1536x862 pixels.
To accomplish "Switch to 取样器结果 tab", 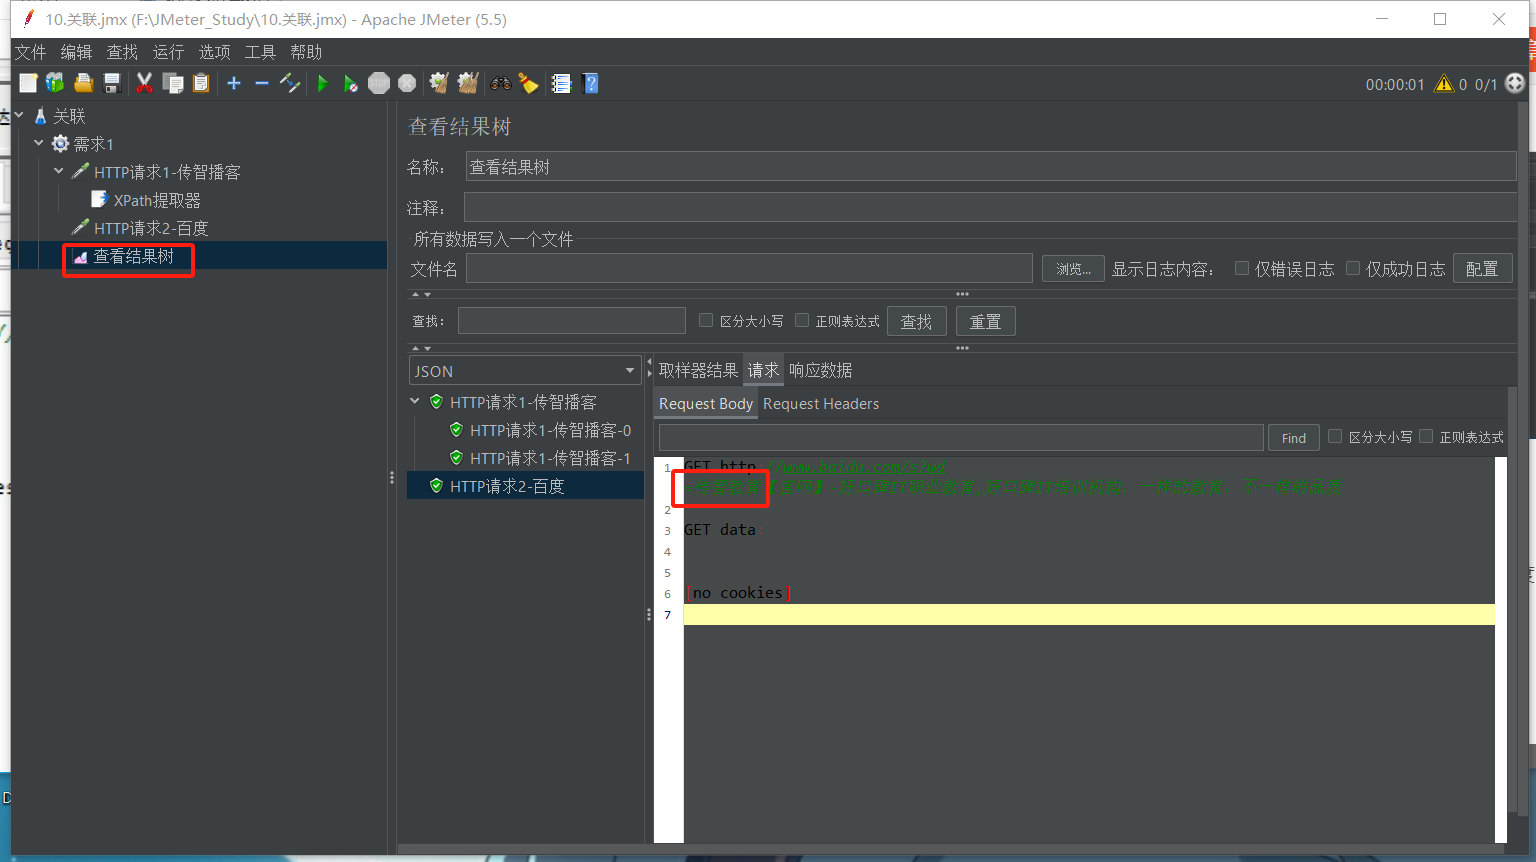I will coord(698,370).
